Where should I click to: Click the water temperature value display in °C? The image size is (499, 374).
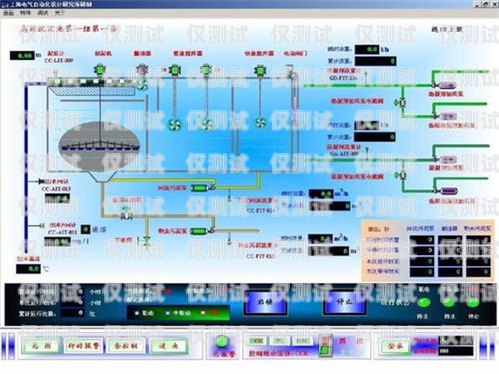[x=28, y=269]
